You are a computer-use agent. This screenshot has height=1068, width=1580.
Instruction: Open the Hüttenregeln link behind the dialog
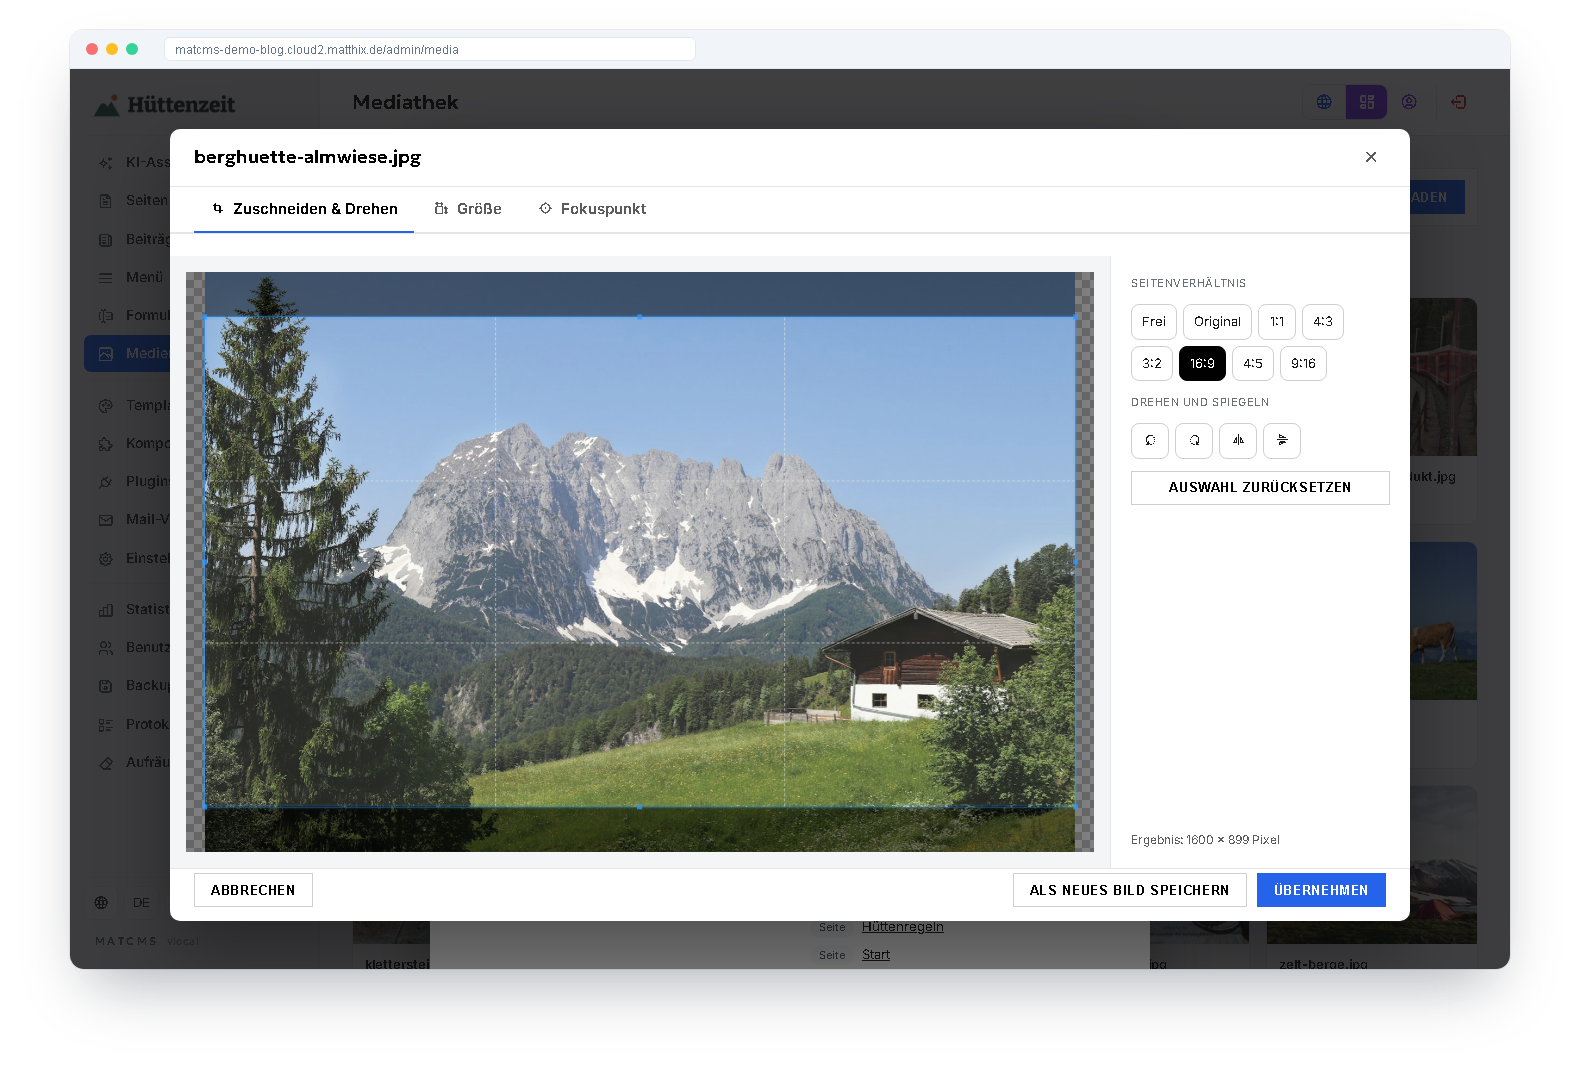[x=903, y=927]
